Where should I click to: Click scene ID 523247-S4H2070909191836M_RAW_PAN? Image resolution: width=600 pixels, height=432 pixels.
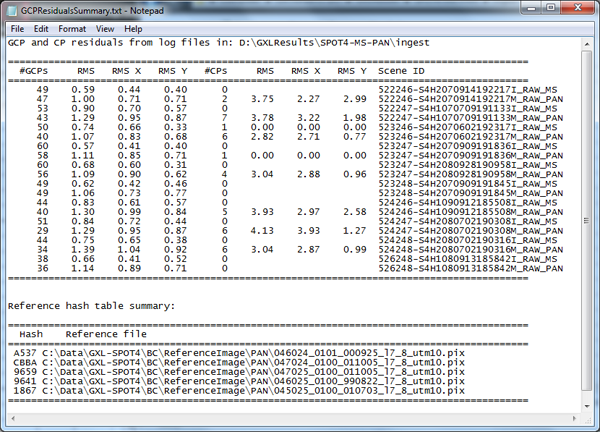point(471,156)
